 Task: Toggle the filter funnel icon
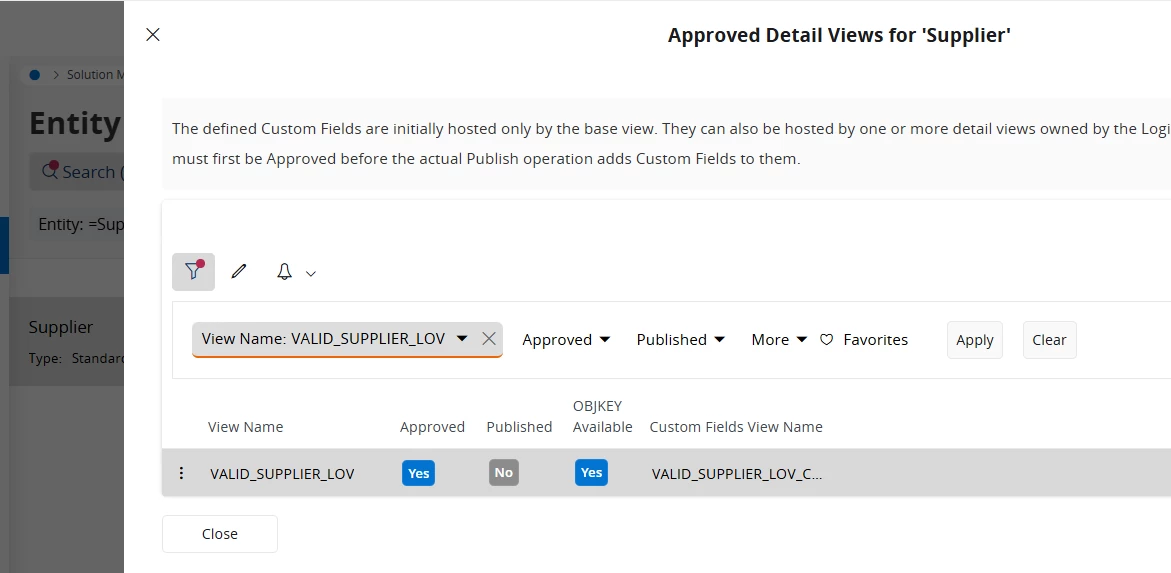tap(193, 271)
